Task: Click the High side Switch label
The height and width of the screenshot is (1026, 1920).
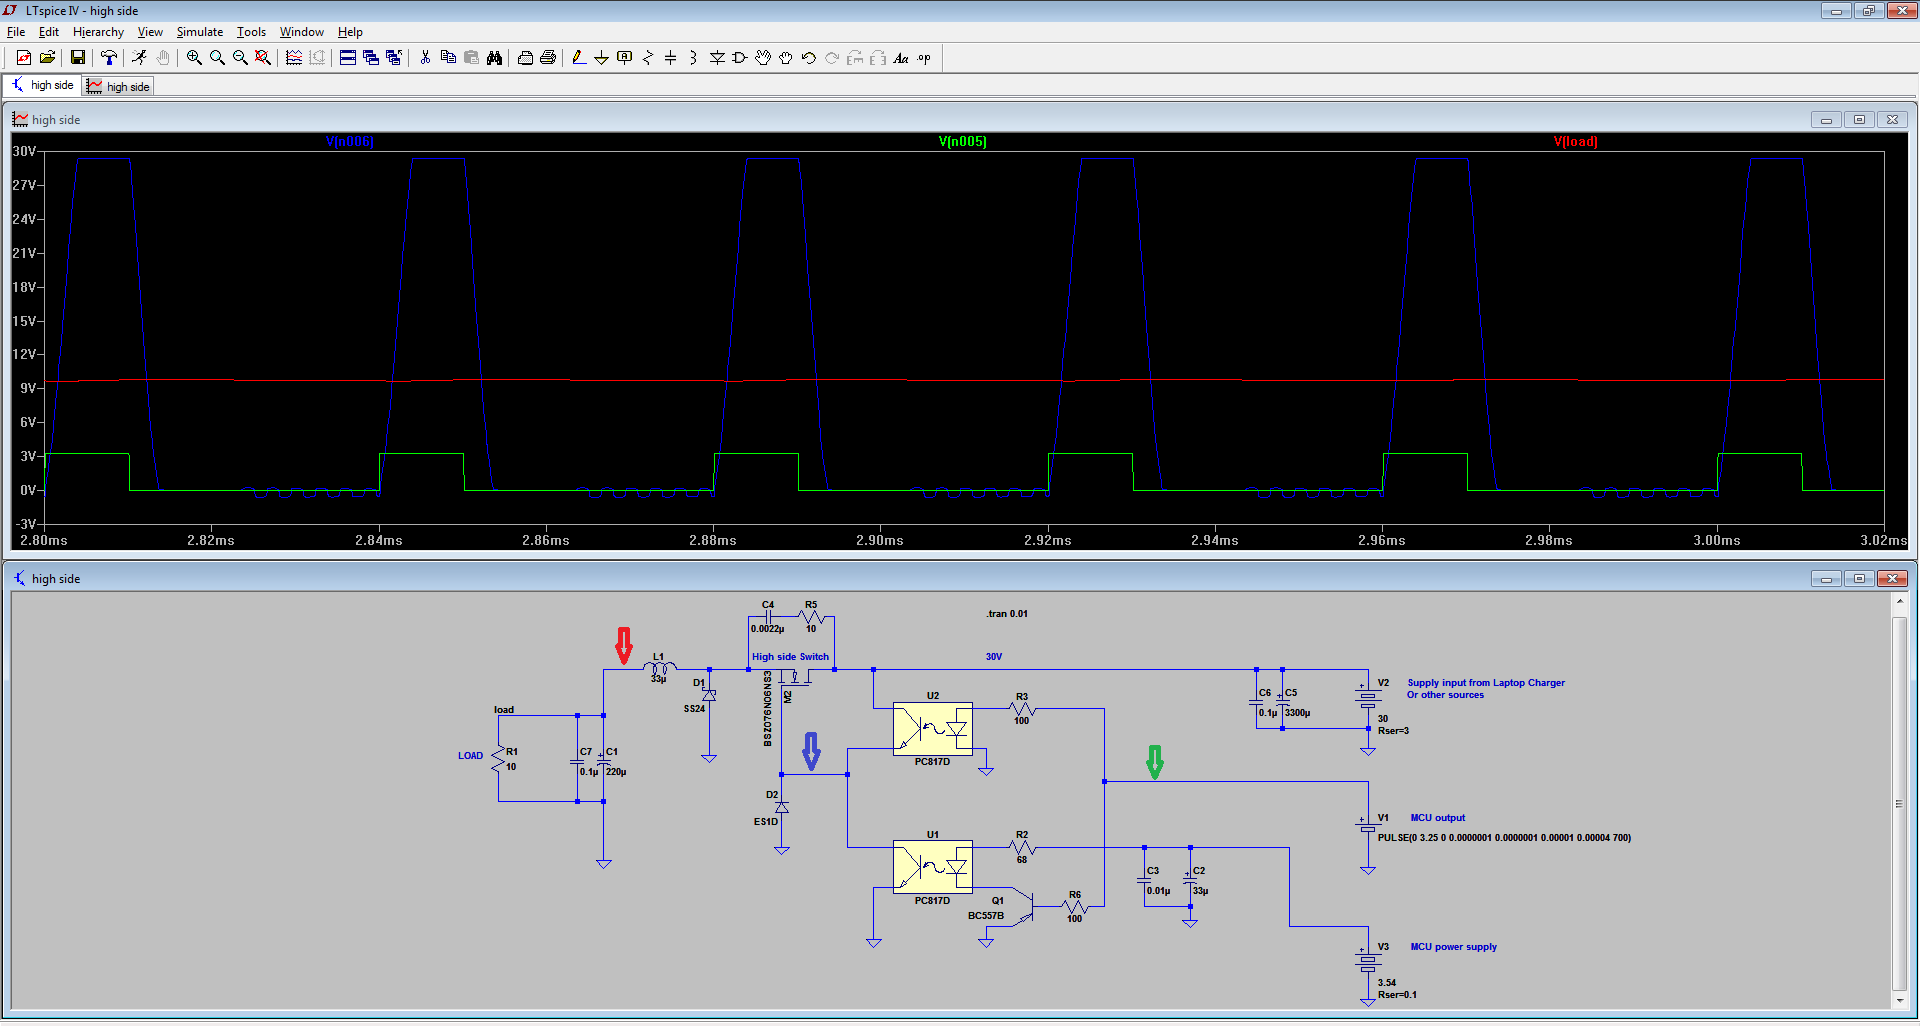Action: pos(790,657)
